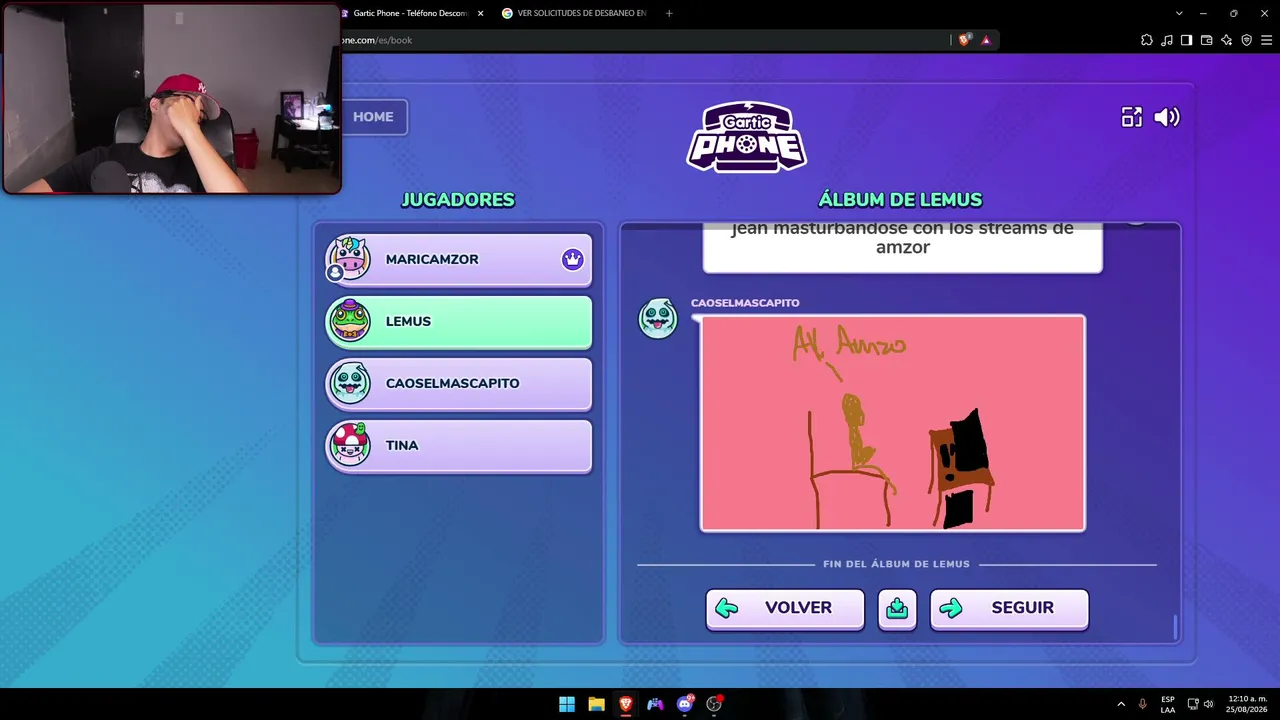The width and height of the screenshot is (1280, 720).
Task: Select player TINA in the list
Action: point(459,446)
